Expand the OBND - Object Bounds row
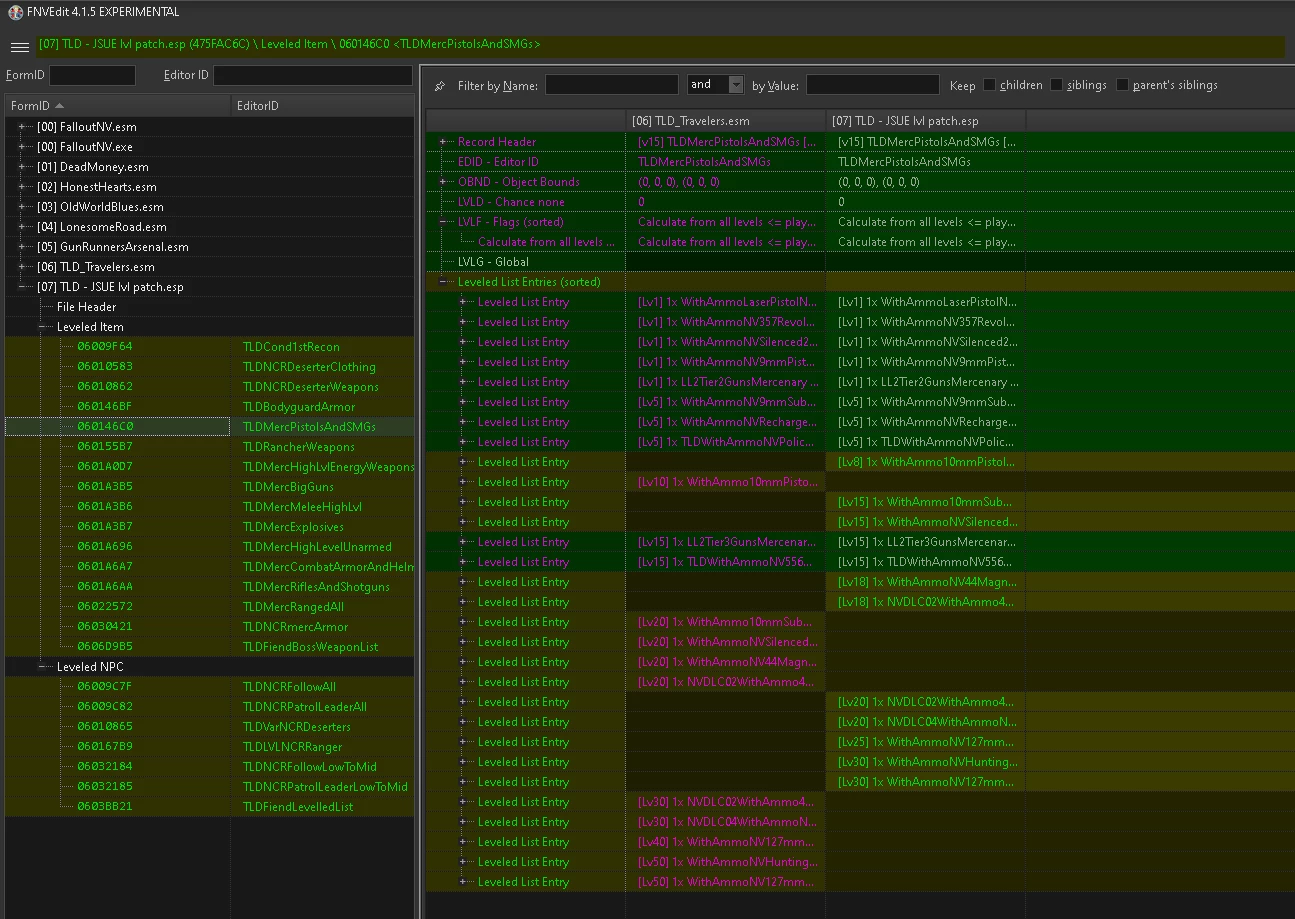Image resolution: width=1295 pixels, height=919 pixels. 443,182
